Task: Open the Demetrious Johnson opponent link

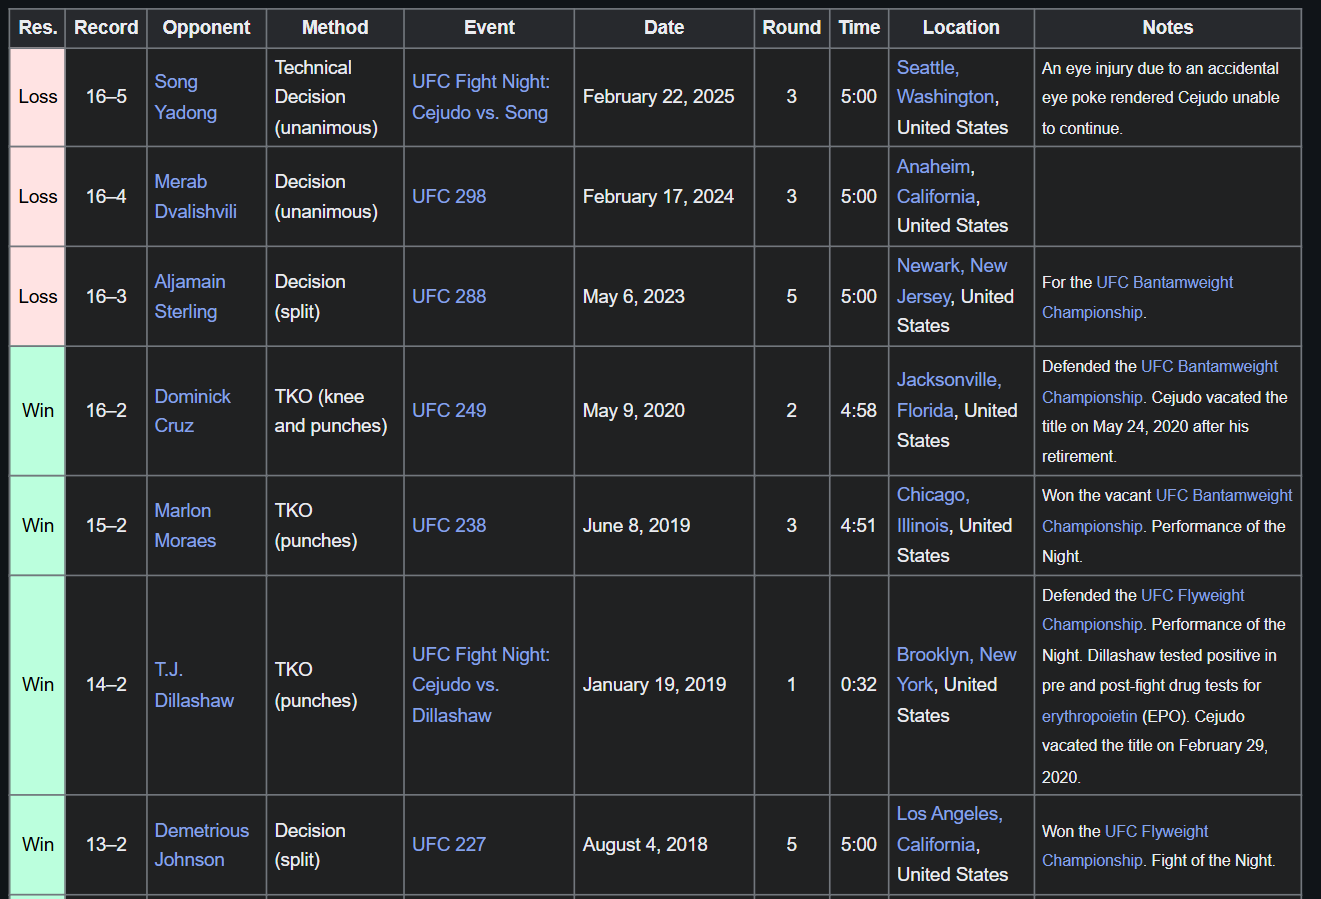Action: click(201, 844)
